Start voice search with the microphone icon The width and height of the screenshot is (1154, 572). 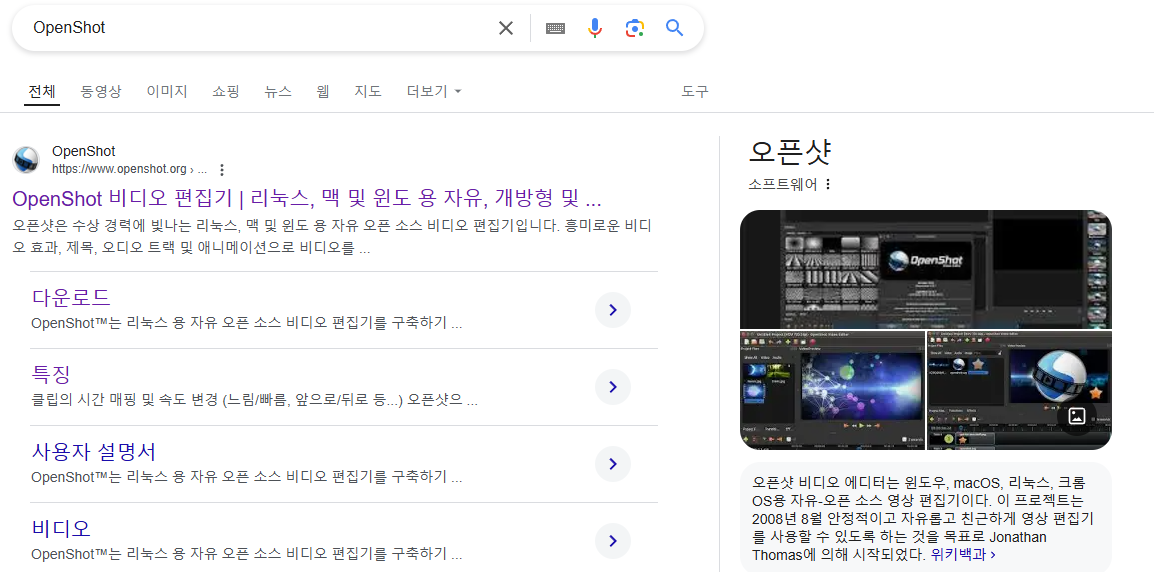click(595, 28)
